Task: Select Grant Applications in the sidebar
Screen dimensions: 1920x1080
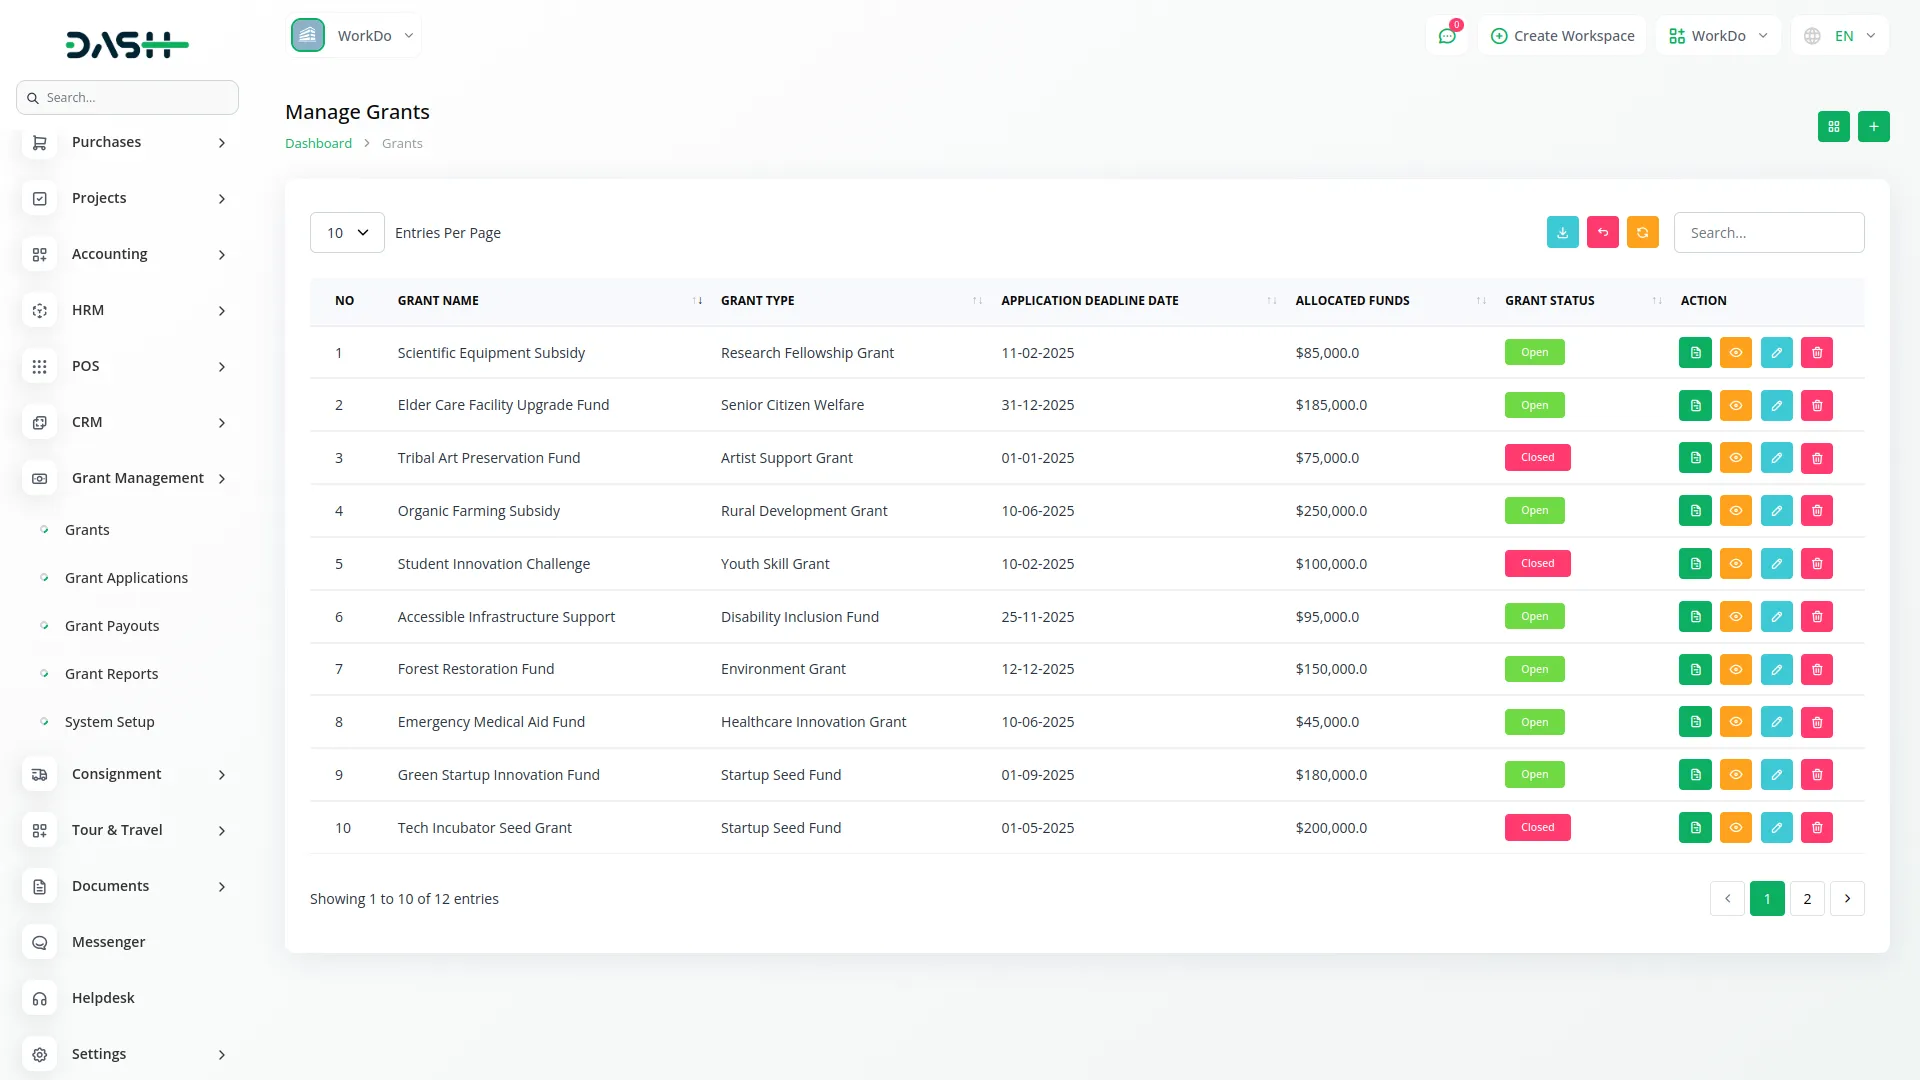Action: pyautogui.click(x=126, y=577)
